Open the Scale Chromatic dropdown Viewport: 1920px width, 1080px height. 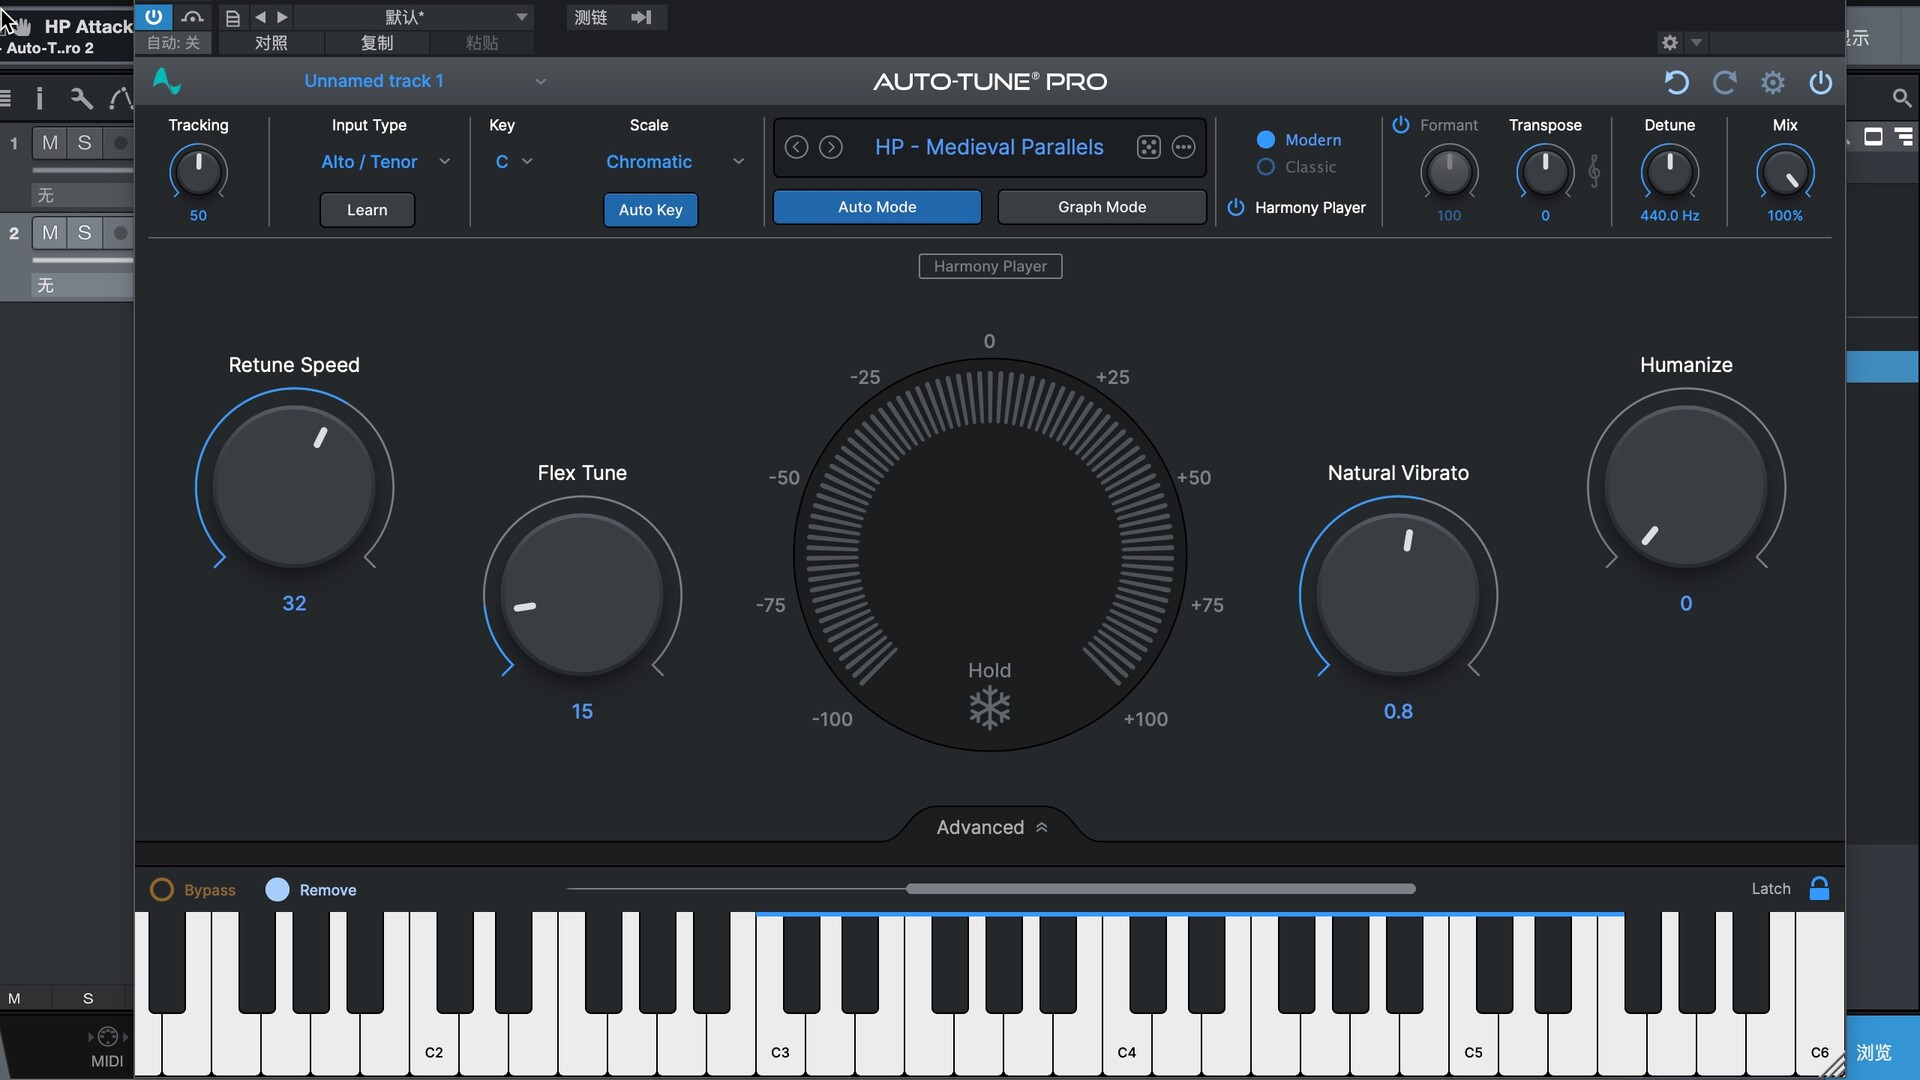click(x=675, y=162)
